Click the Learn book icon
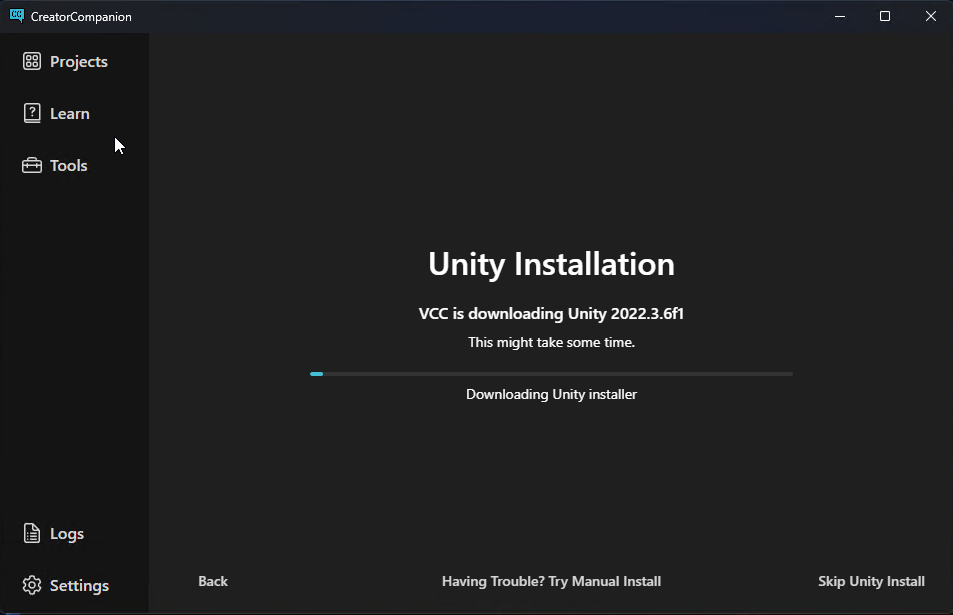The image size is (953, 615). 32,114
